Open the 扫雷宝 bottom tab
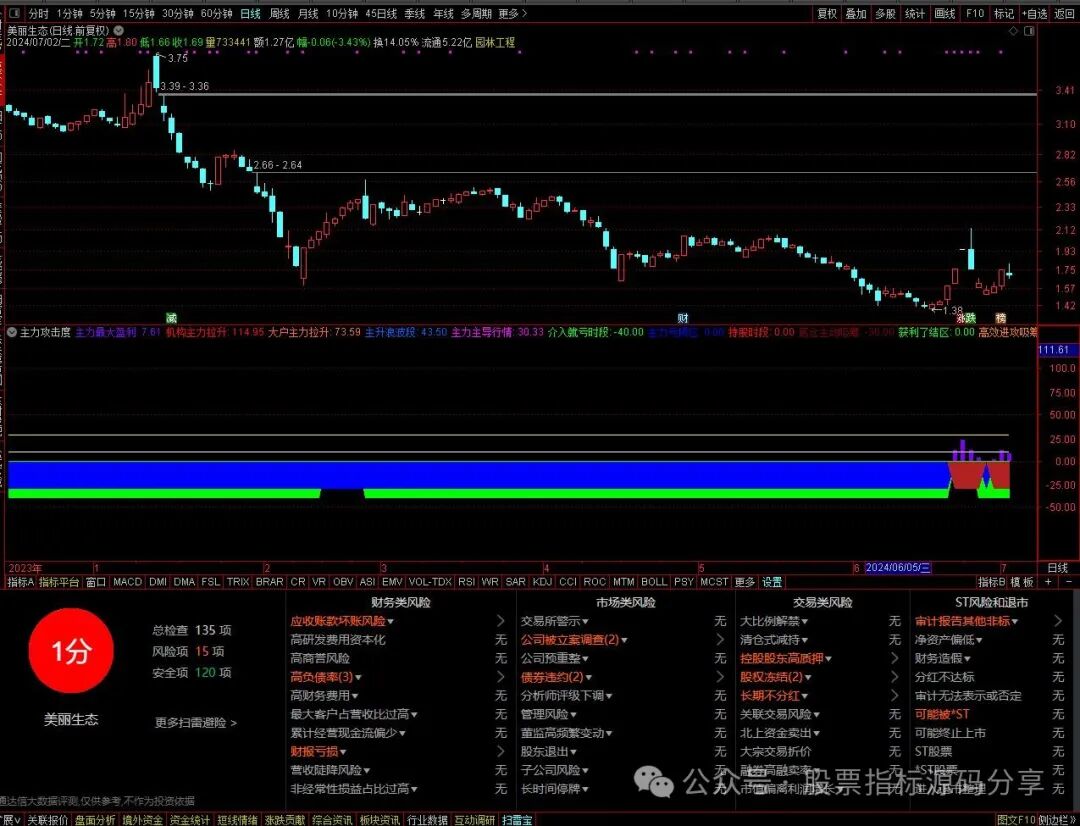Viewport: 1080px width, 826px height. (517, 820)
